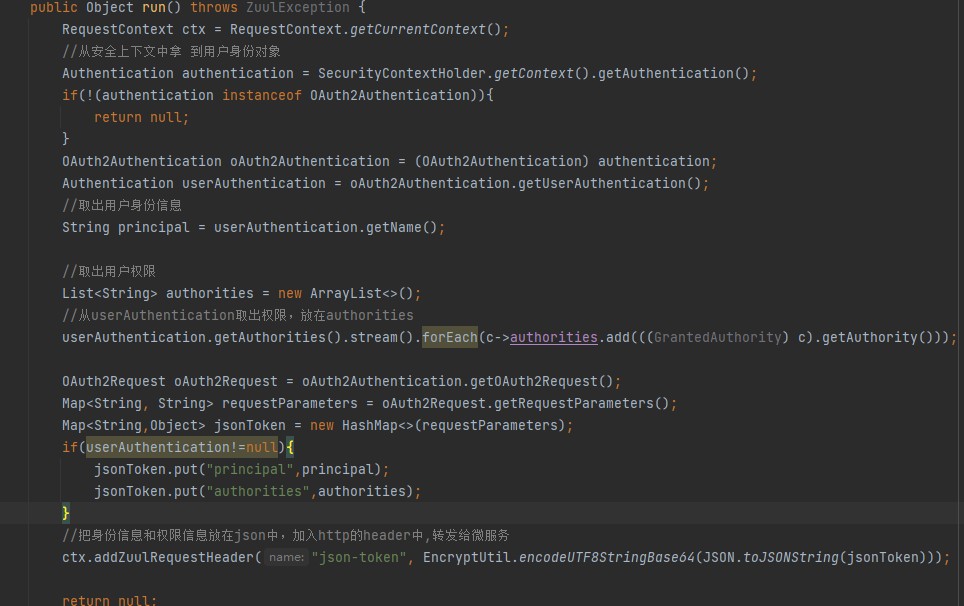Viewport: 964px width, 606px height.
Task: Click the instanceof keyword
Action: click(262, 95)
